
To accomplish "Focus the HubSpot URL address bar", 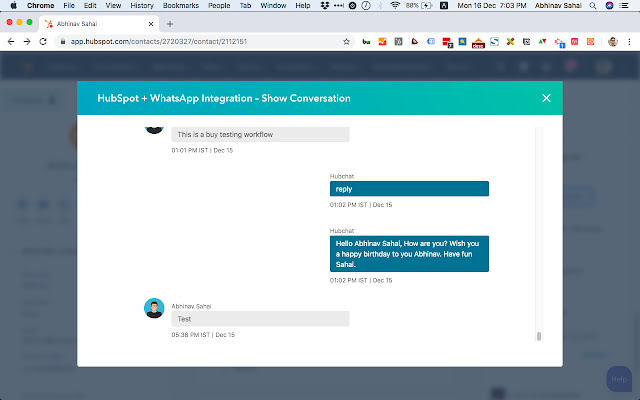I will pyautogui.click(x=204, y=42).
